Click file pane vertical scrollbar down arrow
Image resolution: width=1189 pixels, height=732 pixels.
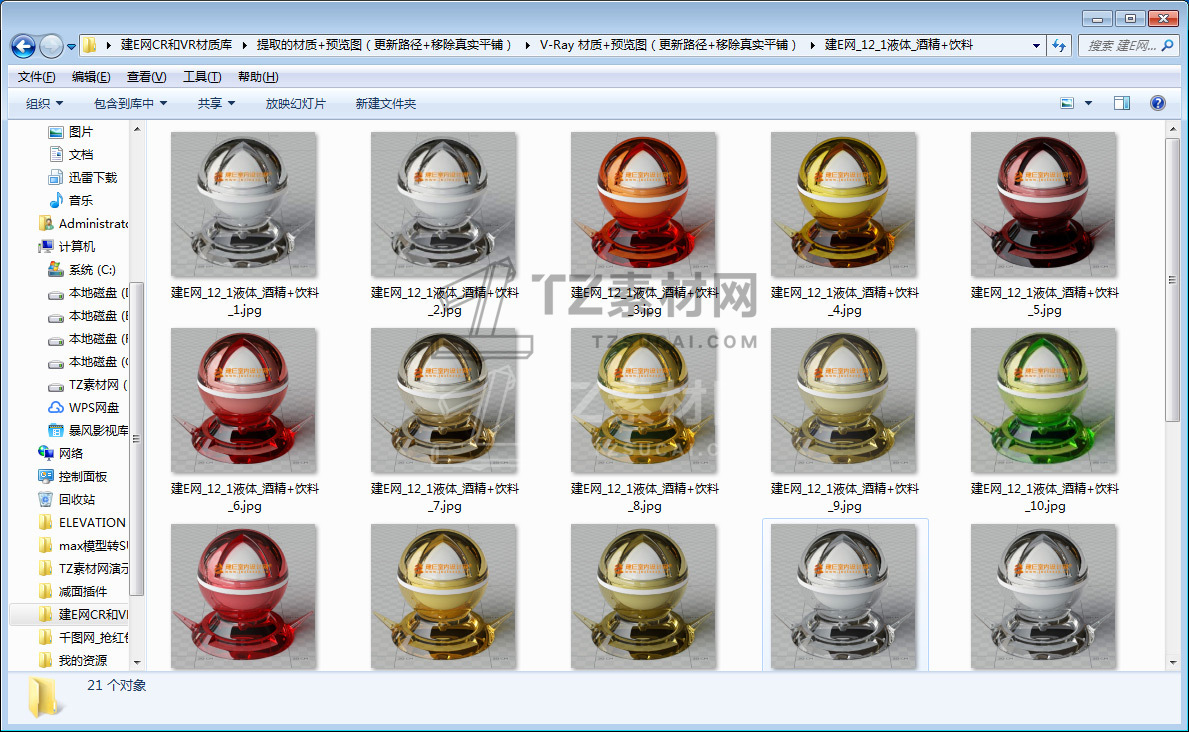(1172, 662)
